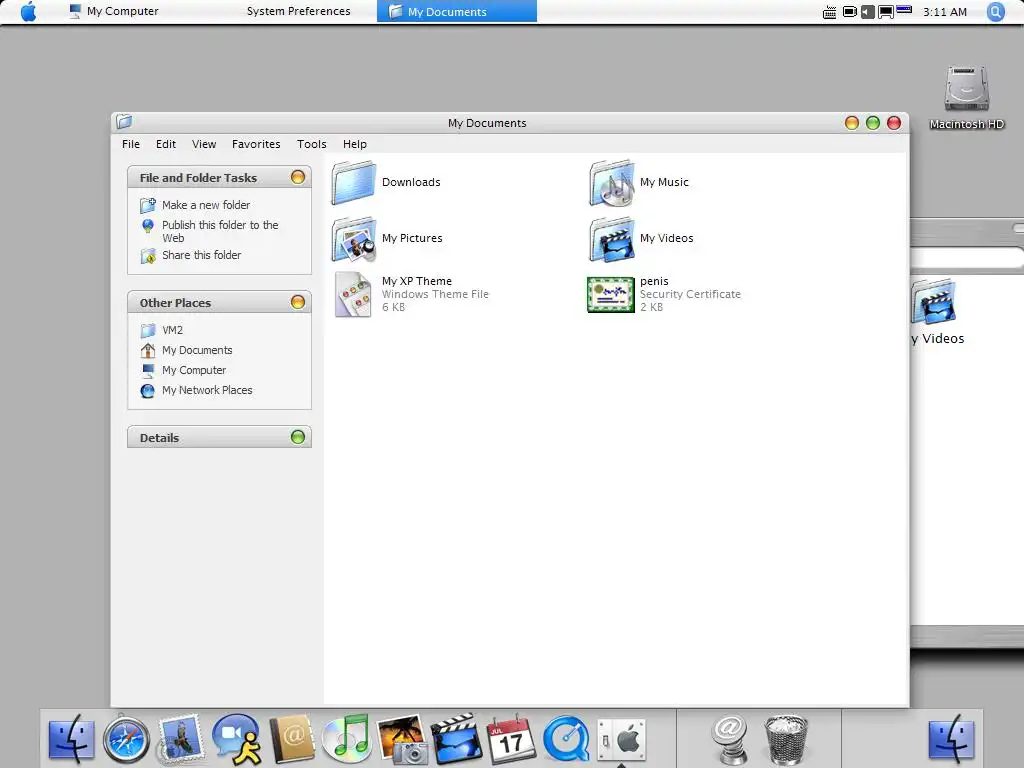Open Address Book in the dock
Screen dimensions: 1024x768
(x=291, y=739)
